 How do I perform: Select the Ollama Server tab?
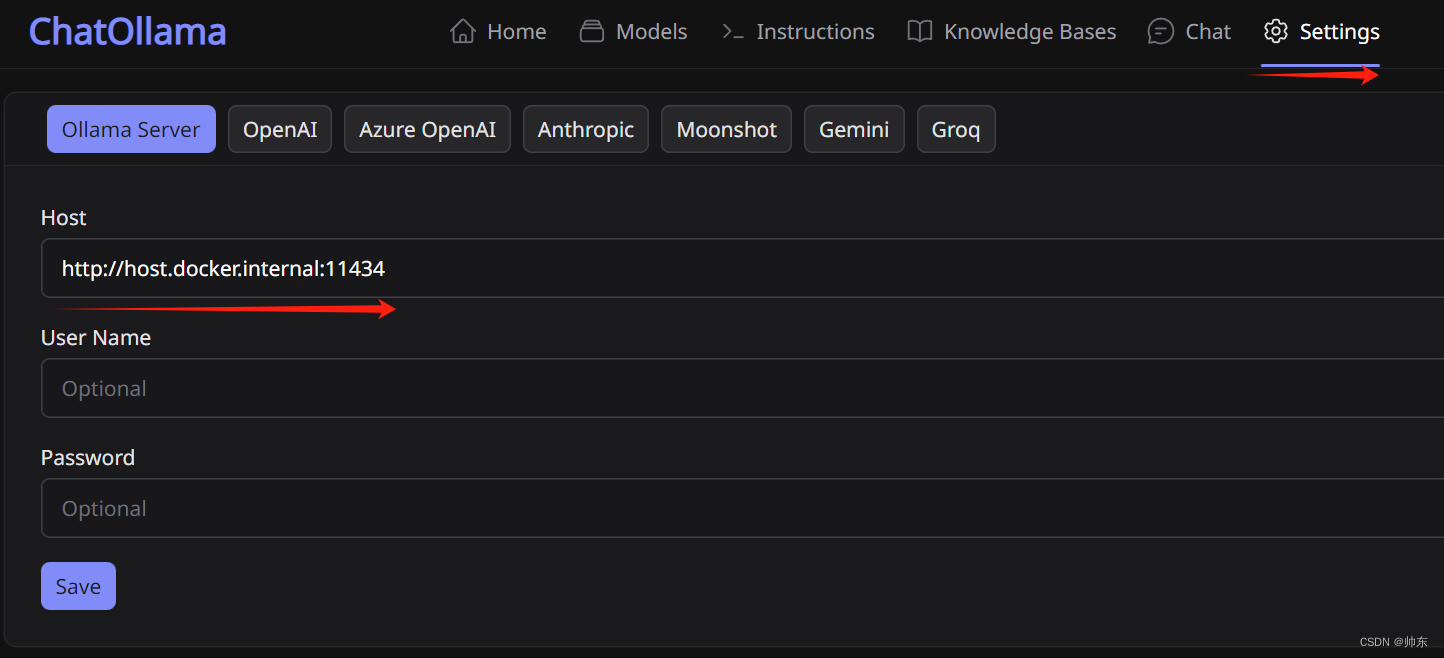pos(131,129)
